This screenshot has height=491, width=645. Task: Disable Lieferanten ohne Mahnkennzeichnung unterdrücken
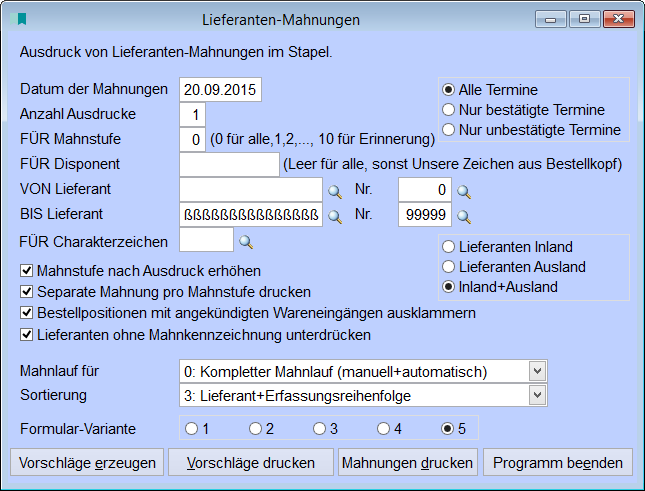[x=27, y=334]
